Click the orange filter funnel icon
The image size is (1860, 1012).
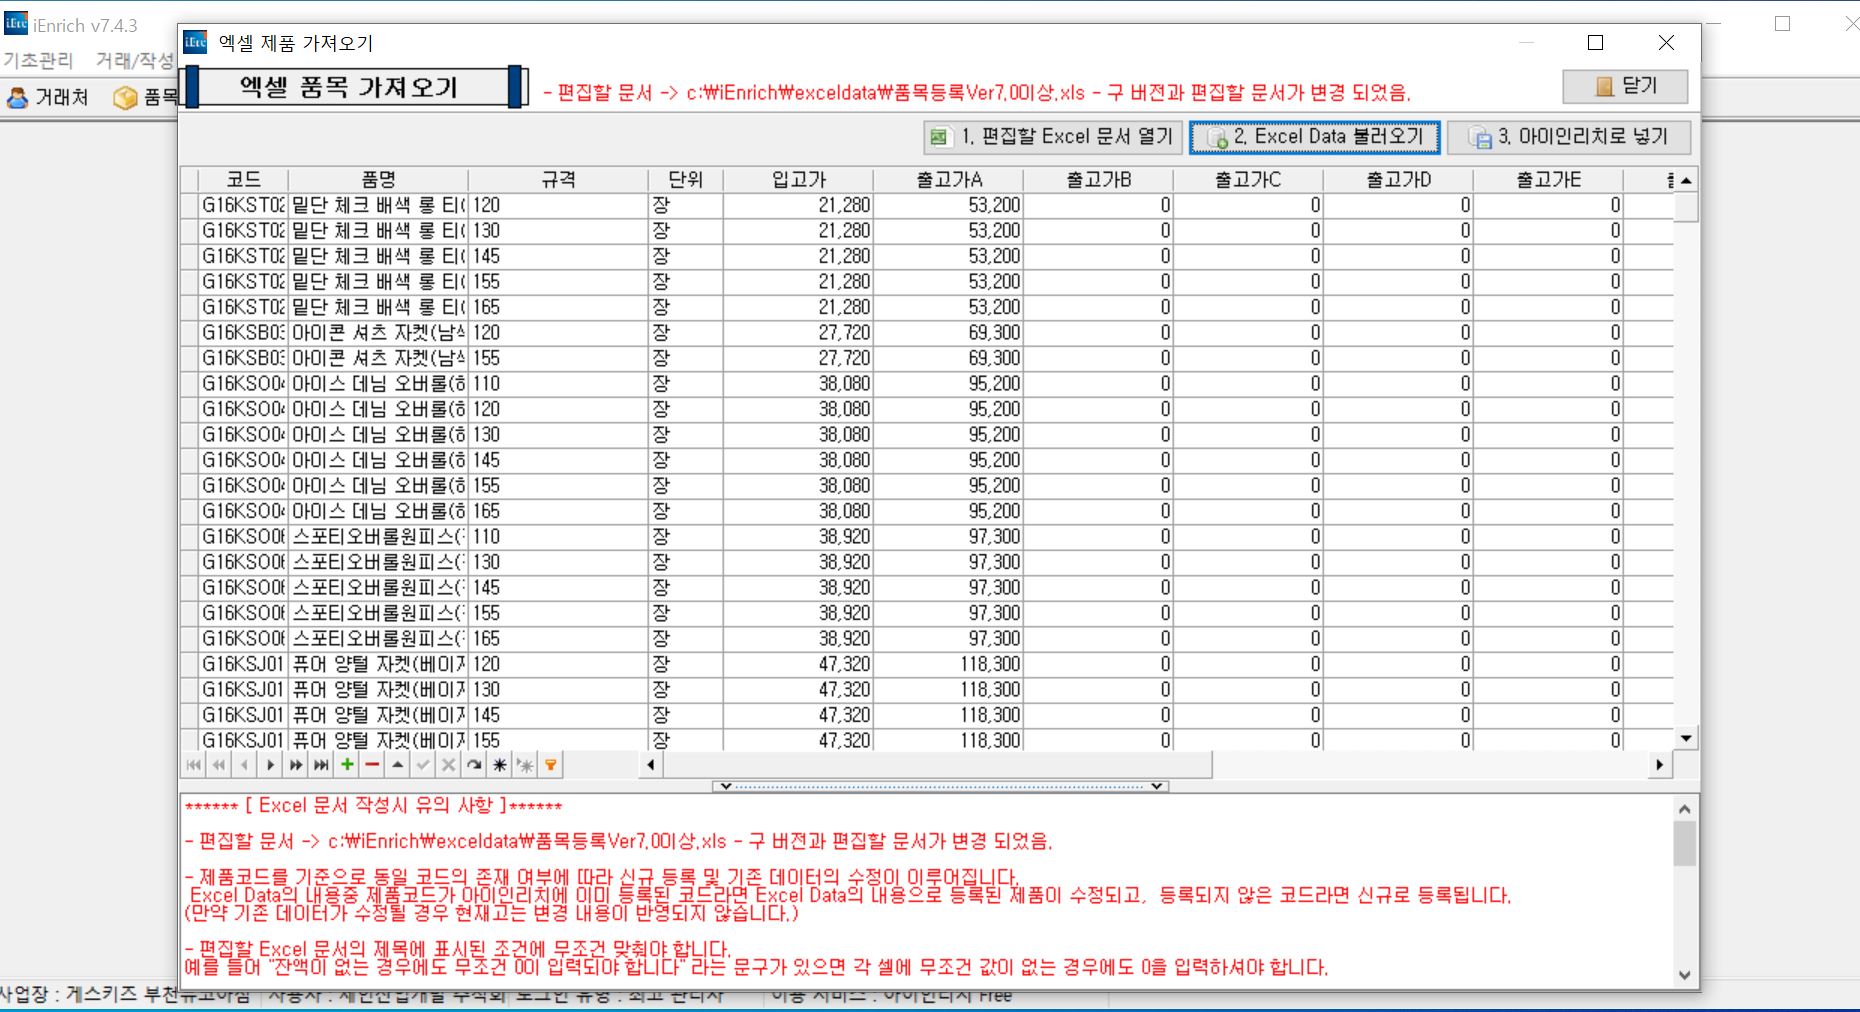point(550,765)
